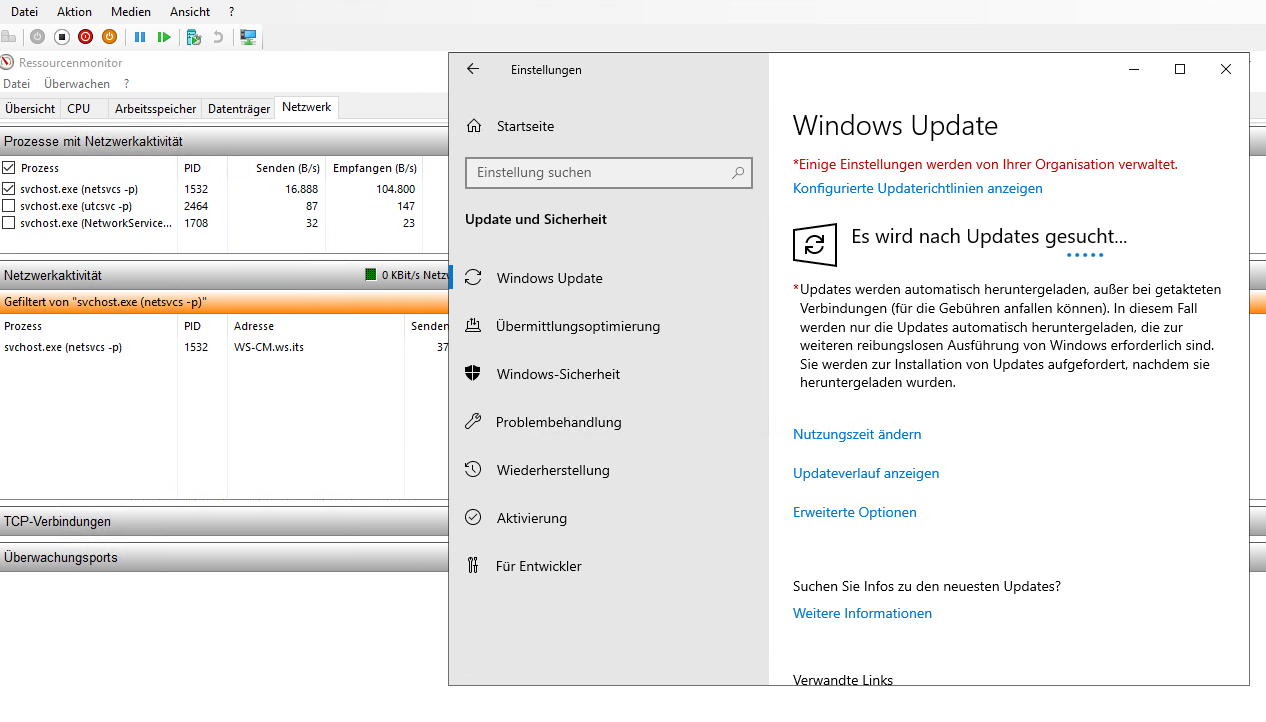Pause the virtual machine with blue pause icon

pyautogui.click(x=140, y=37)
